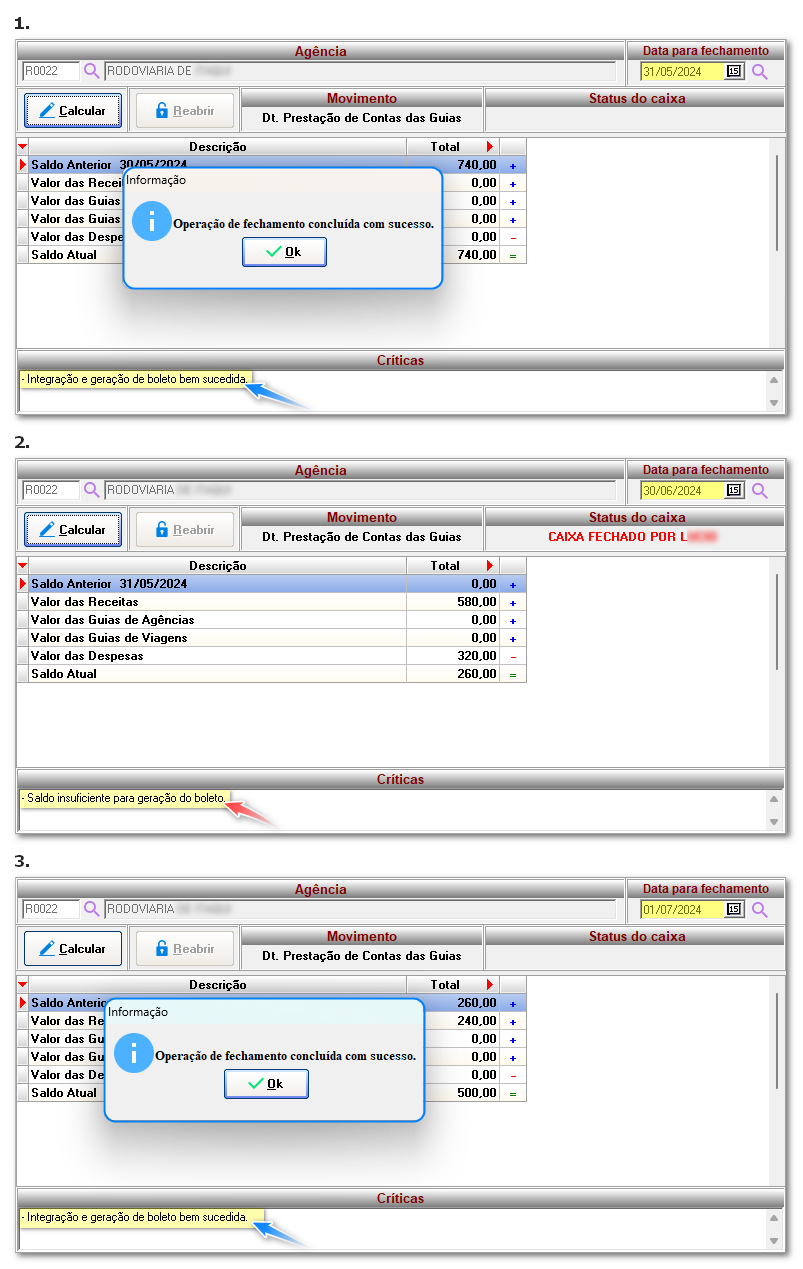Screen dimensions: 803x1269
Task: Click the boleto success message in the 01/07/2024 form
Action: pyautogui.click(x=136, y=1217)
